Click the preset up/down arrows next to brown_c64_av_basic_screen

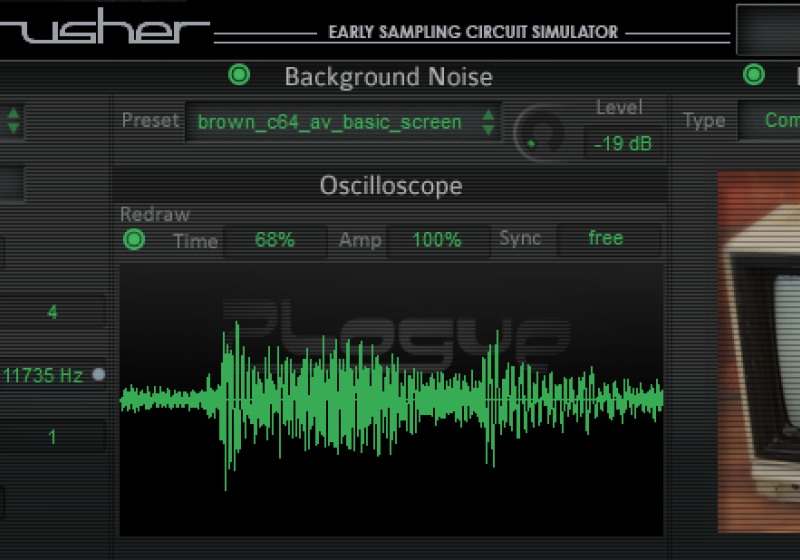488,122
